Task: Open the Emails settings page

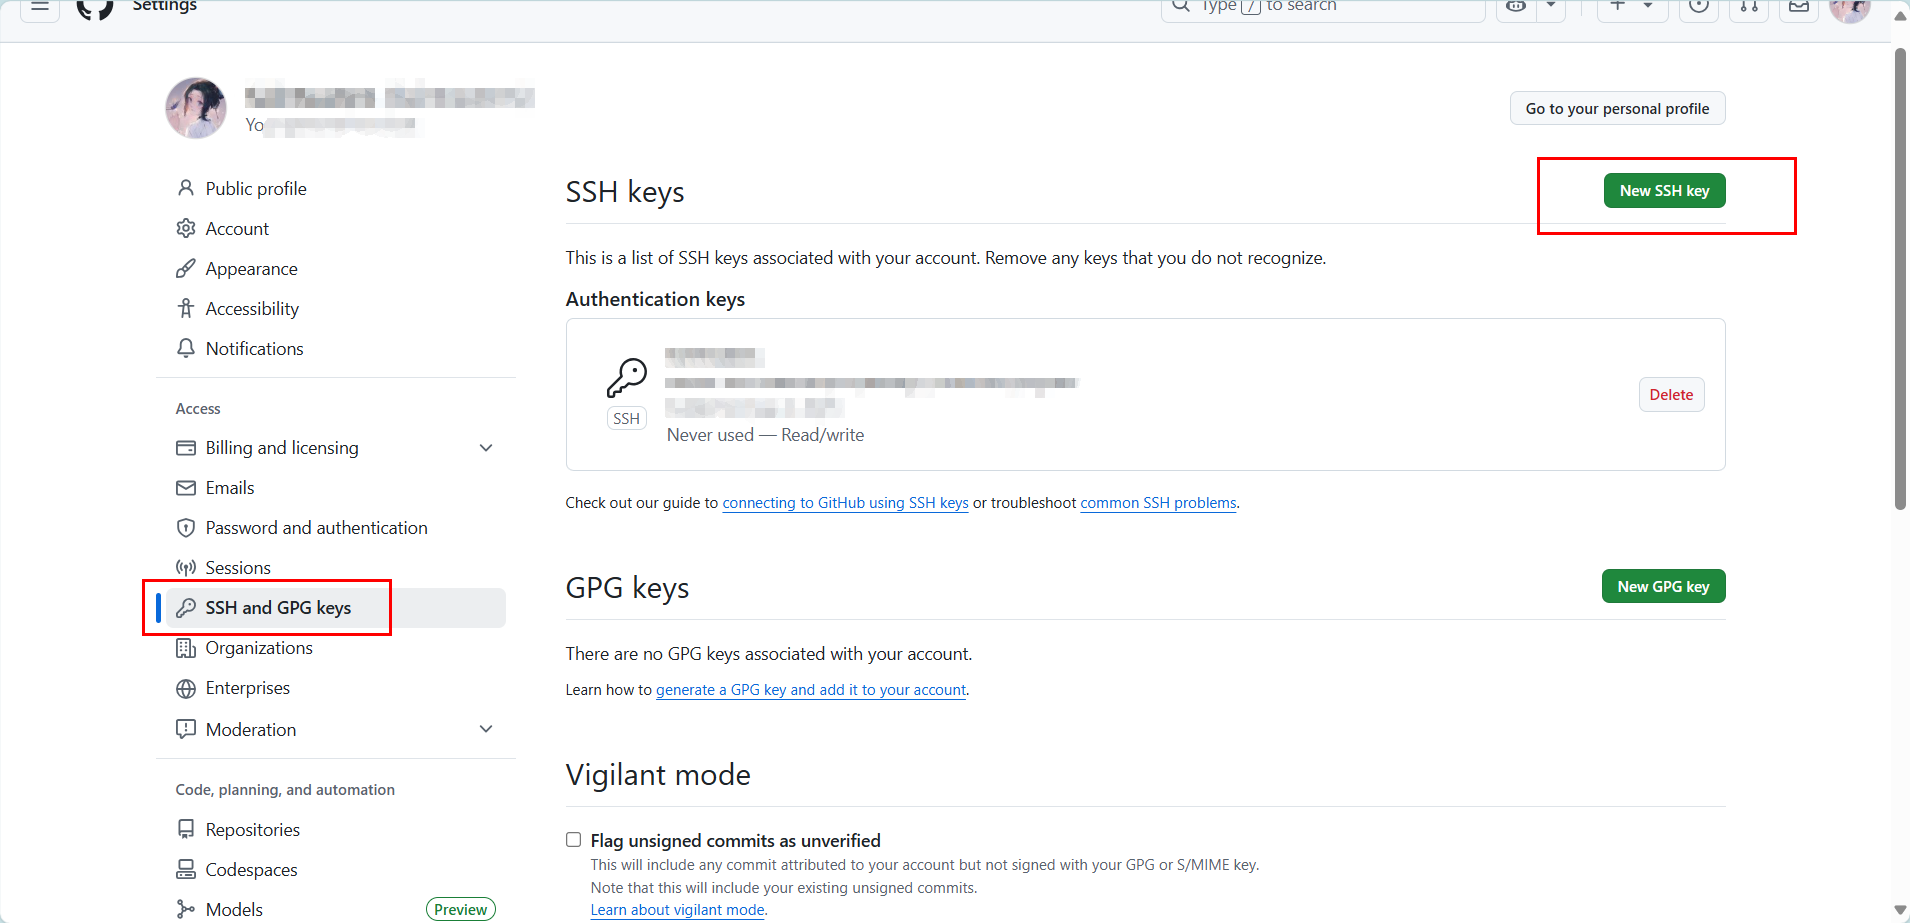Action: tap(230, 488)
